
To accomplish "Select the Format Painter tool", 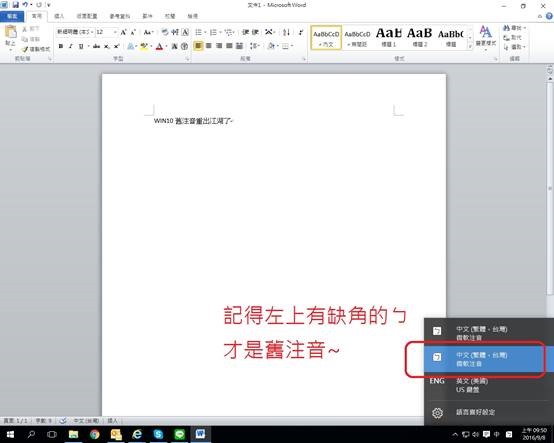I will tap(36, 49).
